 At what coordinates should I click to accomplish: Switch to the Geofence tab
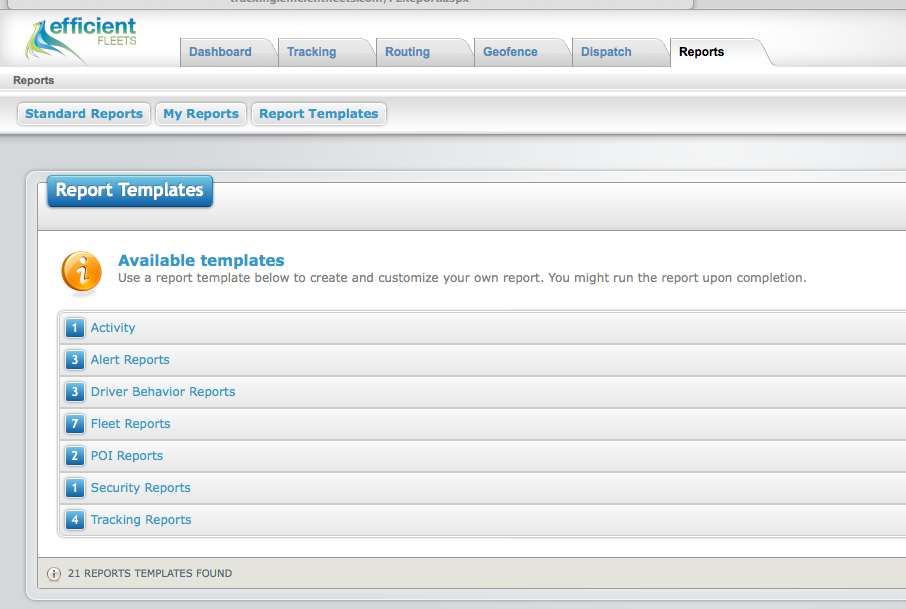point(510,52)
